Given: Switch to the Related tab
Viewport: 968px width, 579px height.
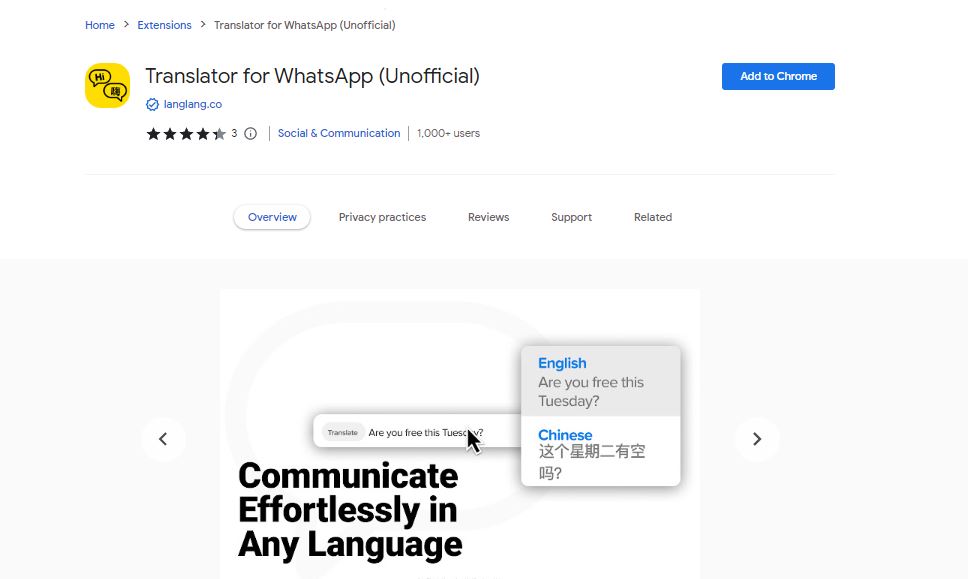Looking at the screenshot, I should point(653,217).
